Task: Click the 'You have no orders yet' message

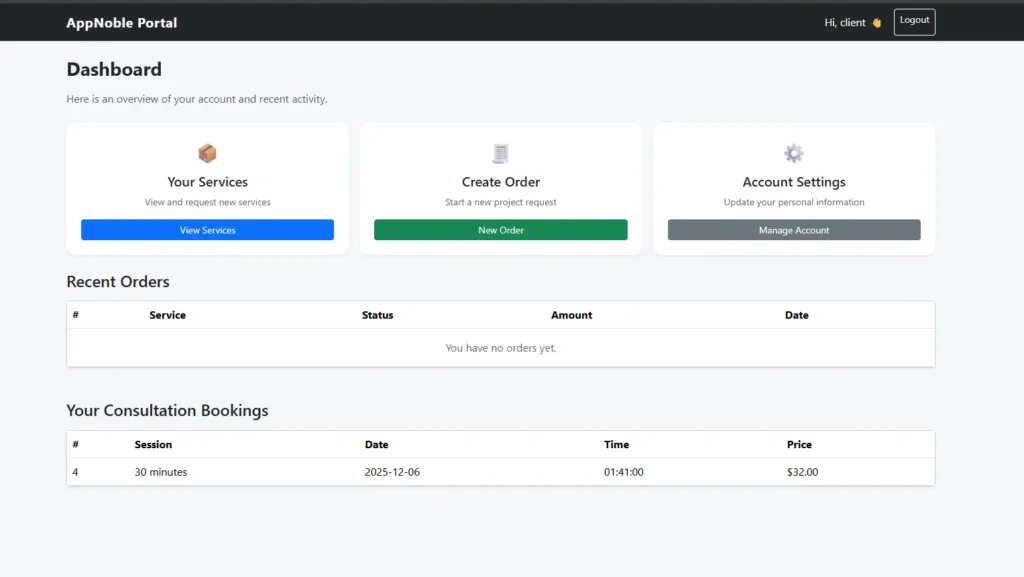Action: click(500, 348)
